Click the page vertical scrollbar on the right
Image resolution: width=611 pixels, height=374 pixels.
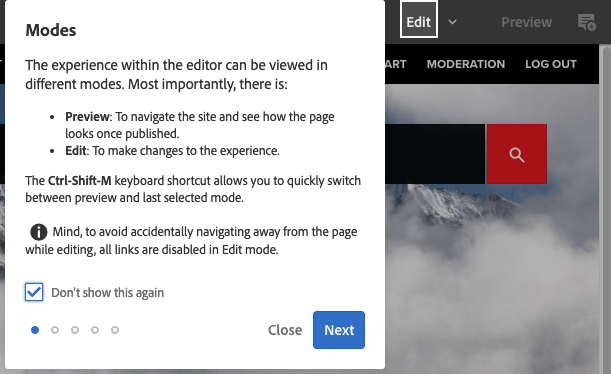(605, 210)
